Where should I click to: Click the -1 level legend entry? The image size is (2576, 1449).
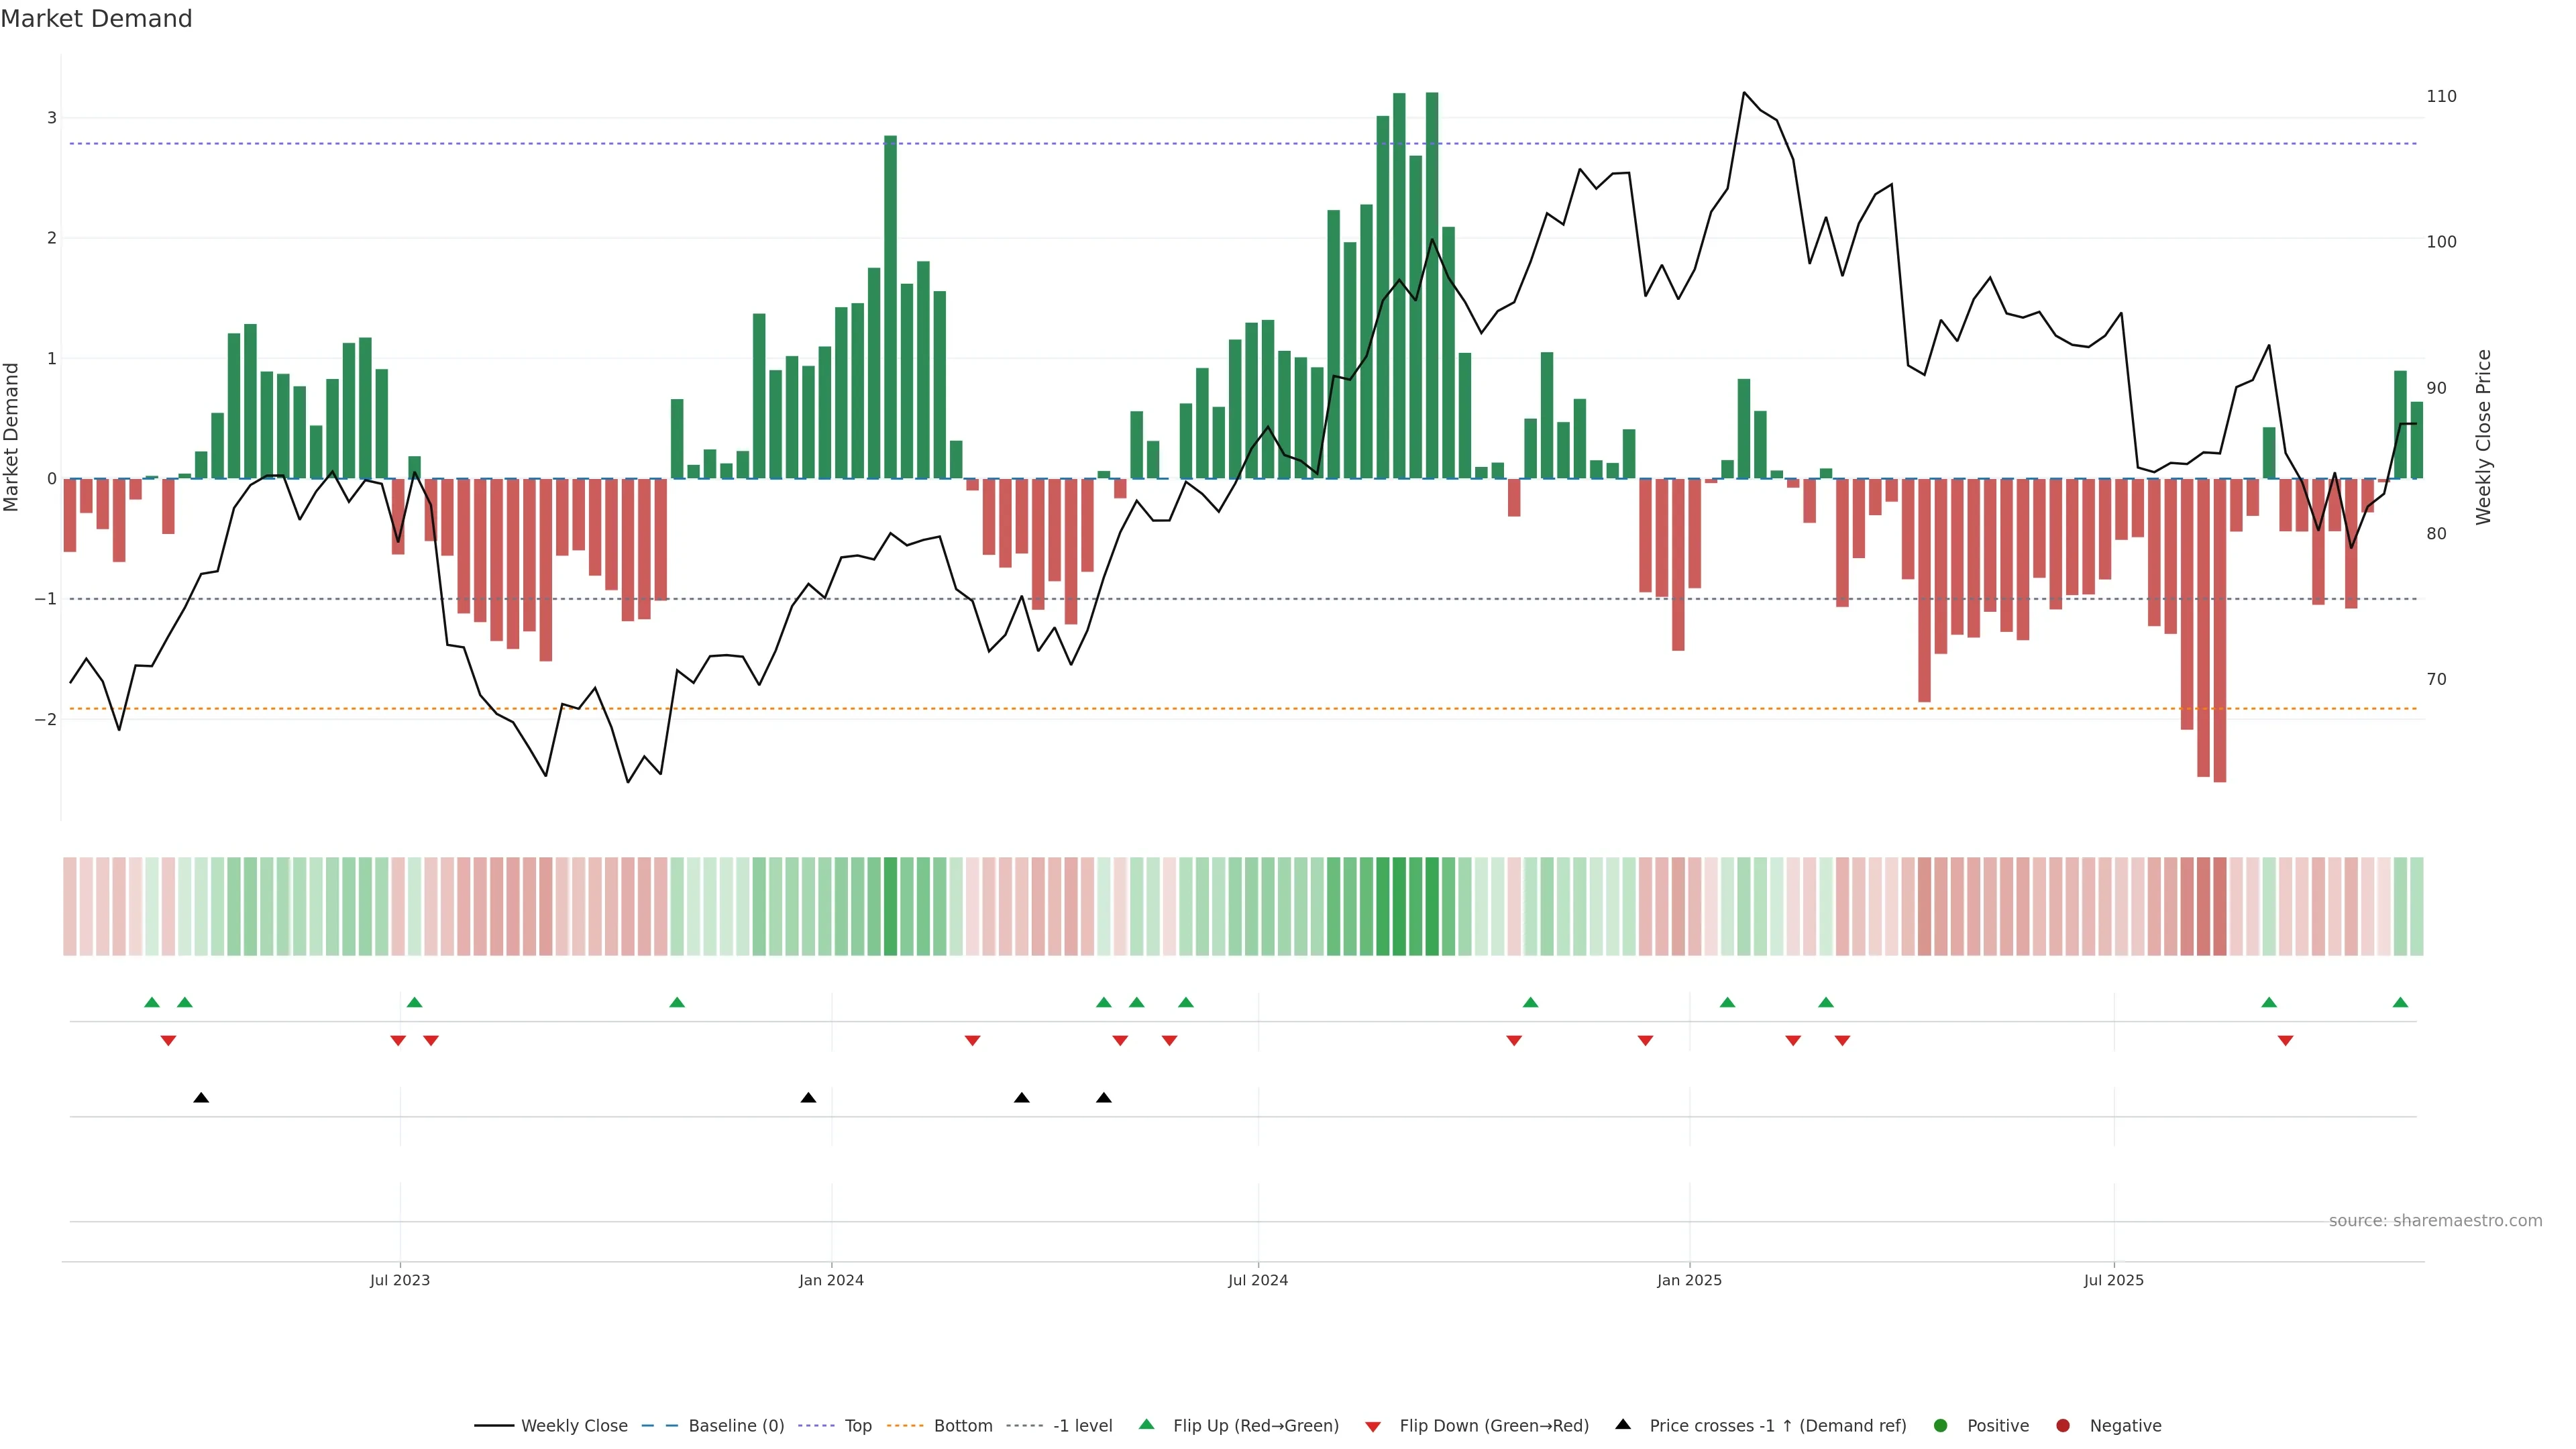pyautogui.click(x=1082, y=1425)
